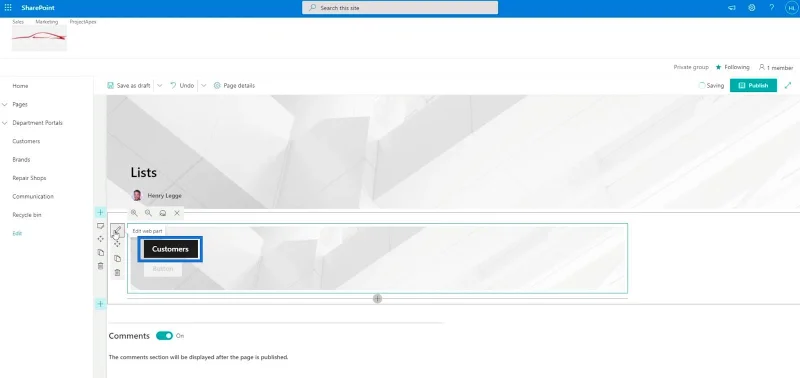The image size is (800, 378).
Task: Turn off the Comments toggle
Action: click(x=164, y=336)
